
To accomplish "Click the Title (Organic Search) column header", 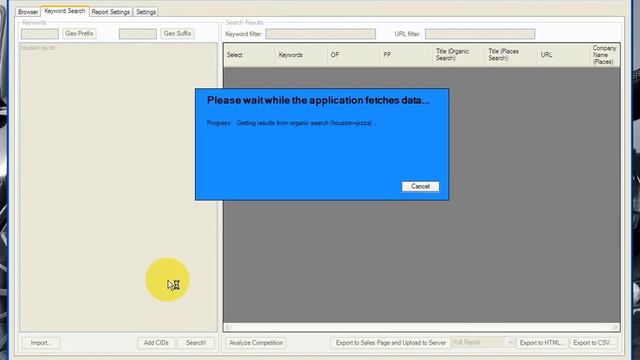I will 459,55.
